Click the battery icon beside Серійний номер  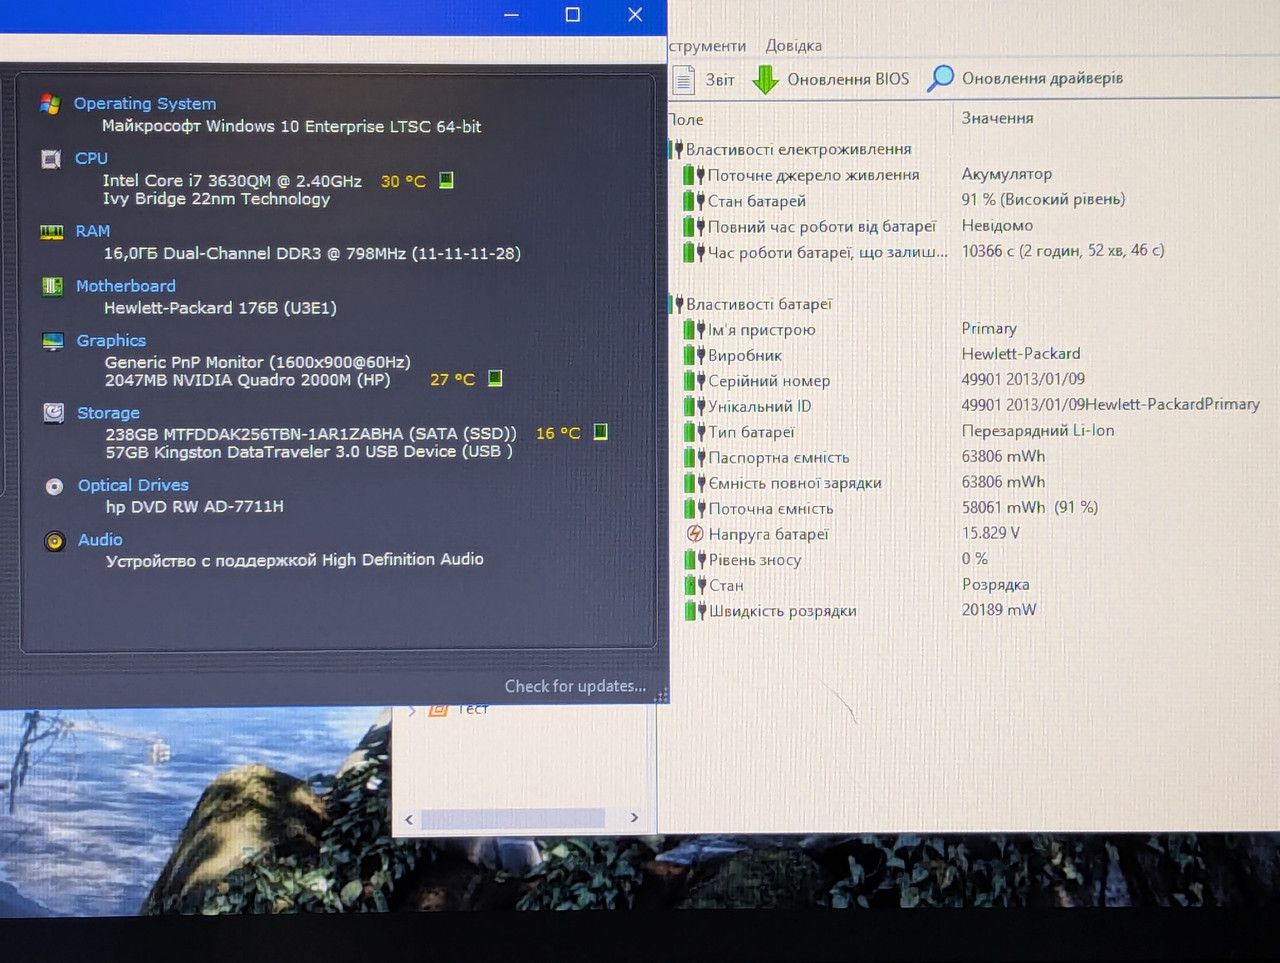(695, 381)
